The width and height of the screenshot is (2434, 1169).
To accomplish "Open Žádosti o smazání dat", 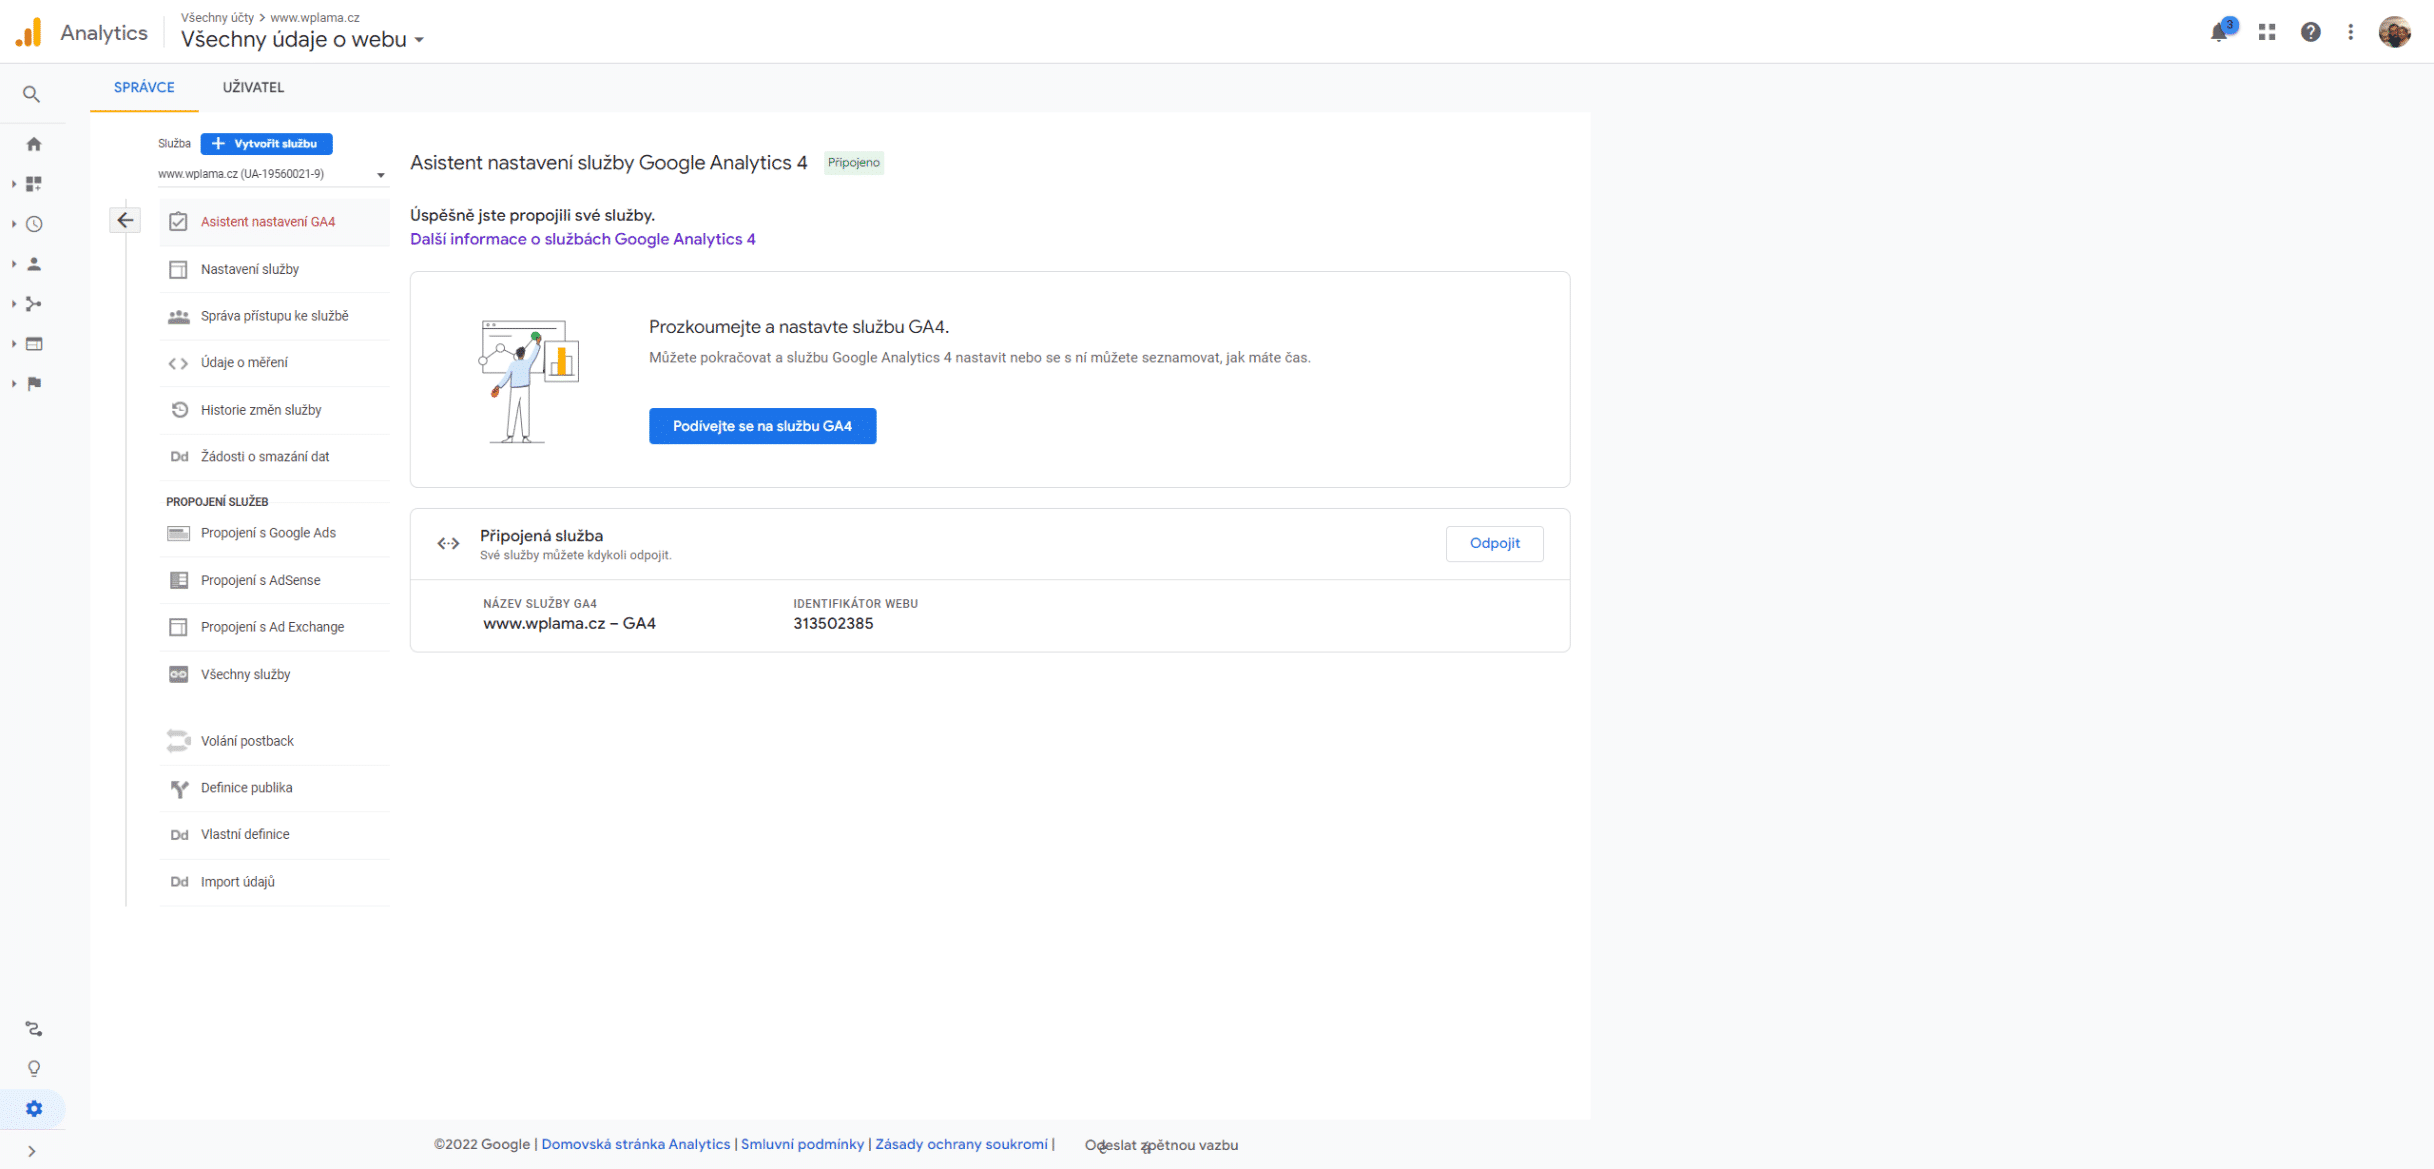I will [275, 457].
